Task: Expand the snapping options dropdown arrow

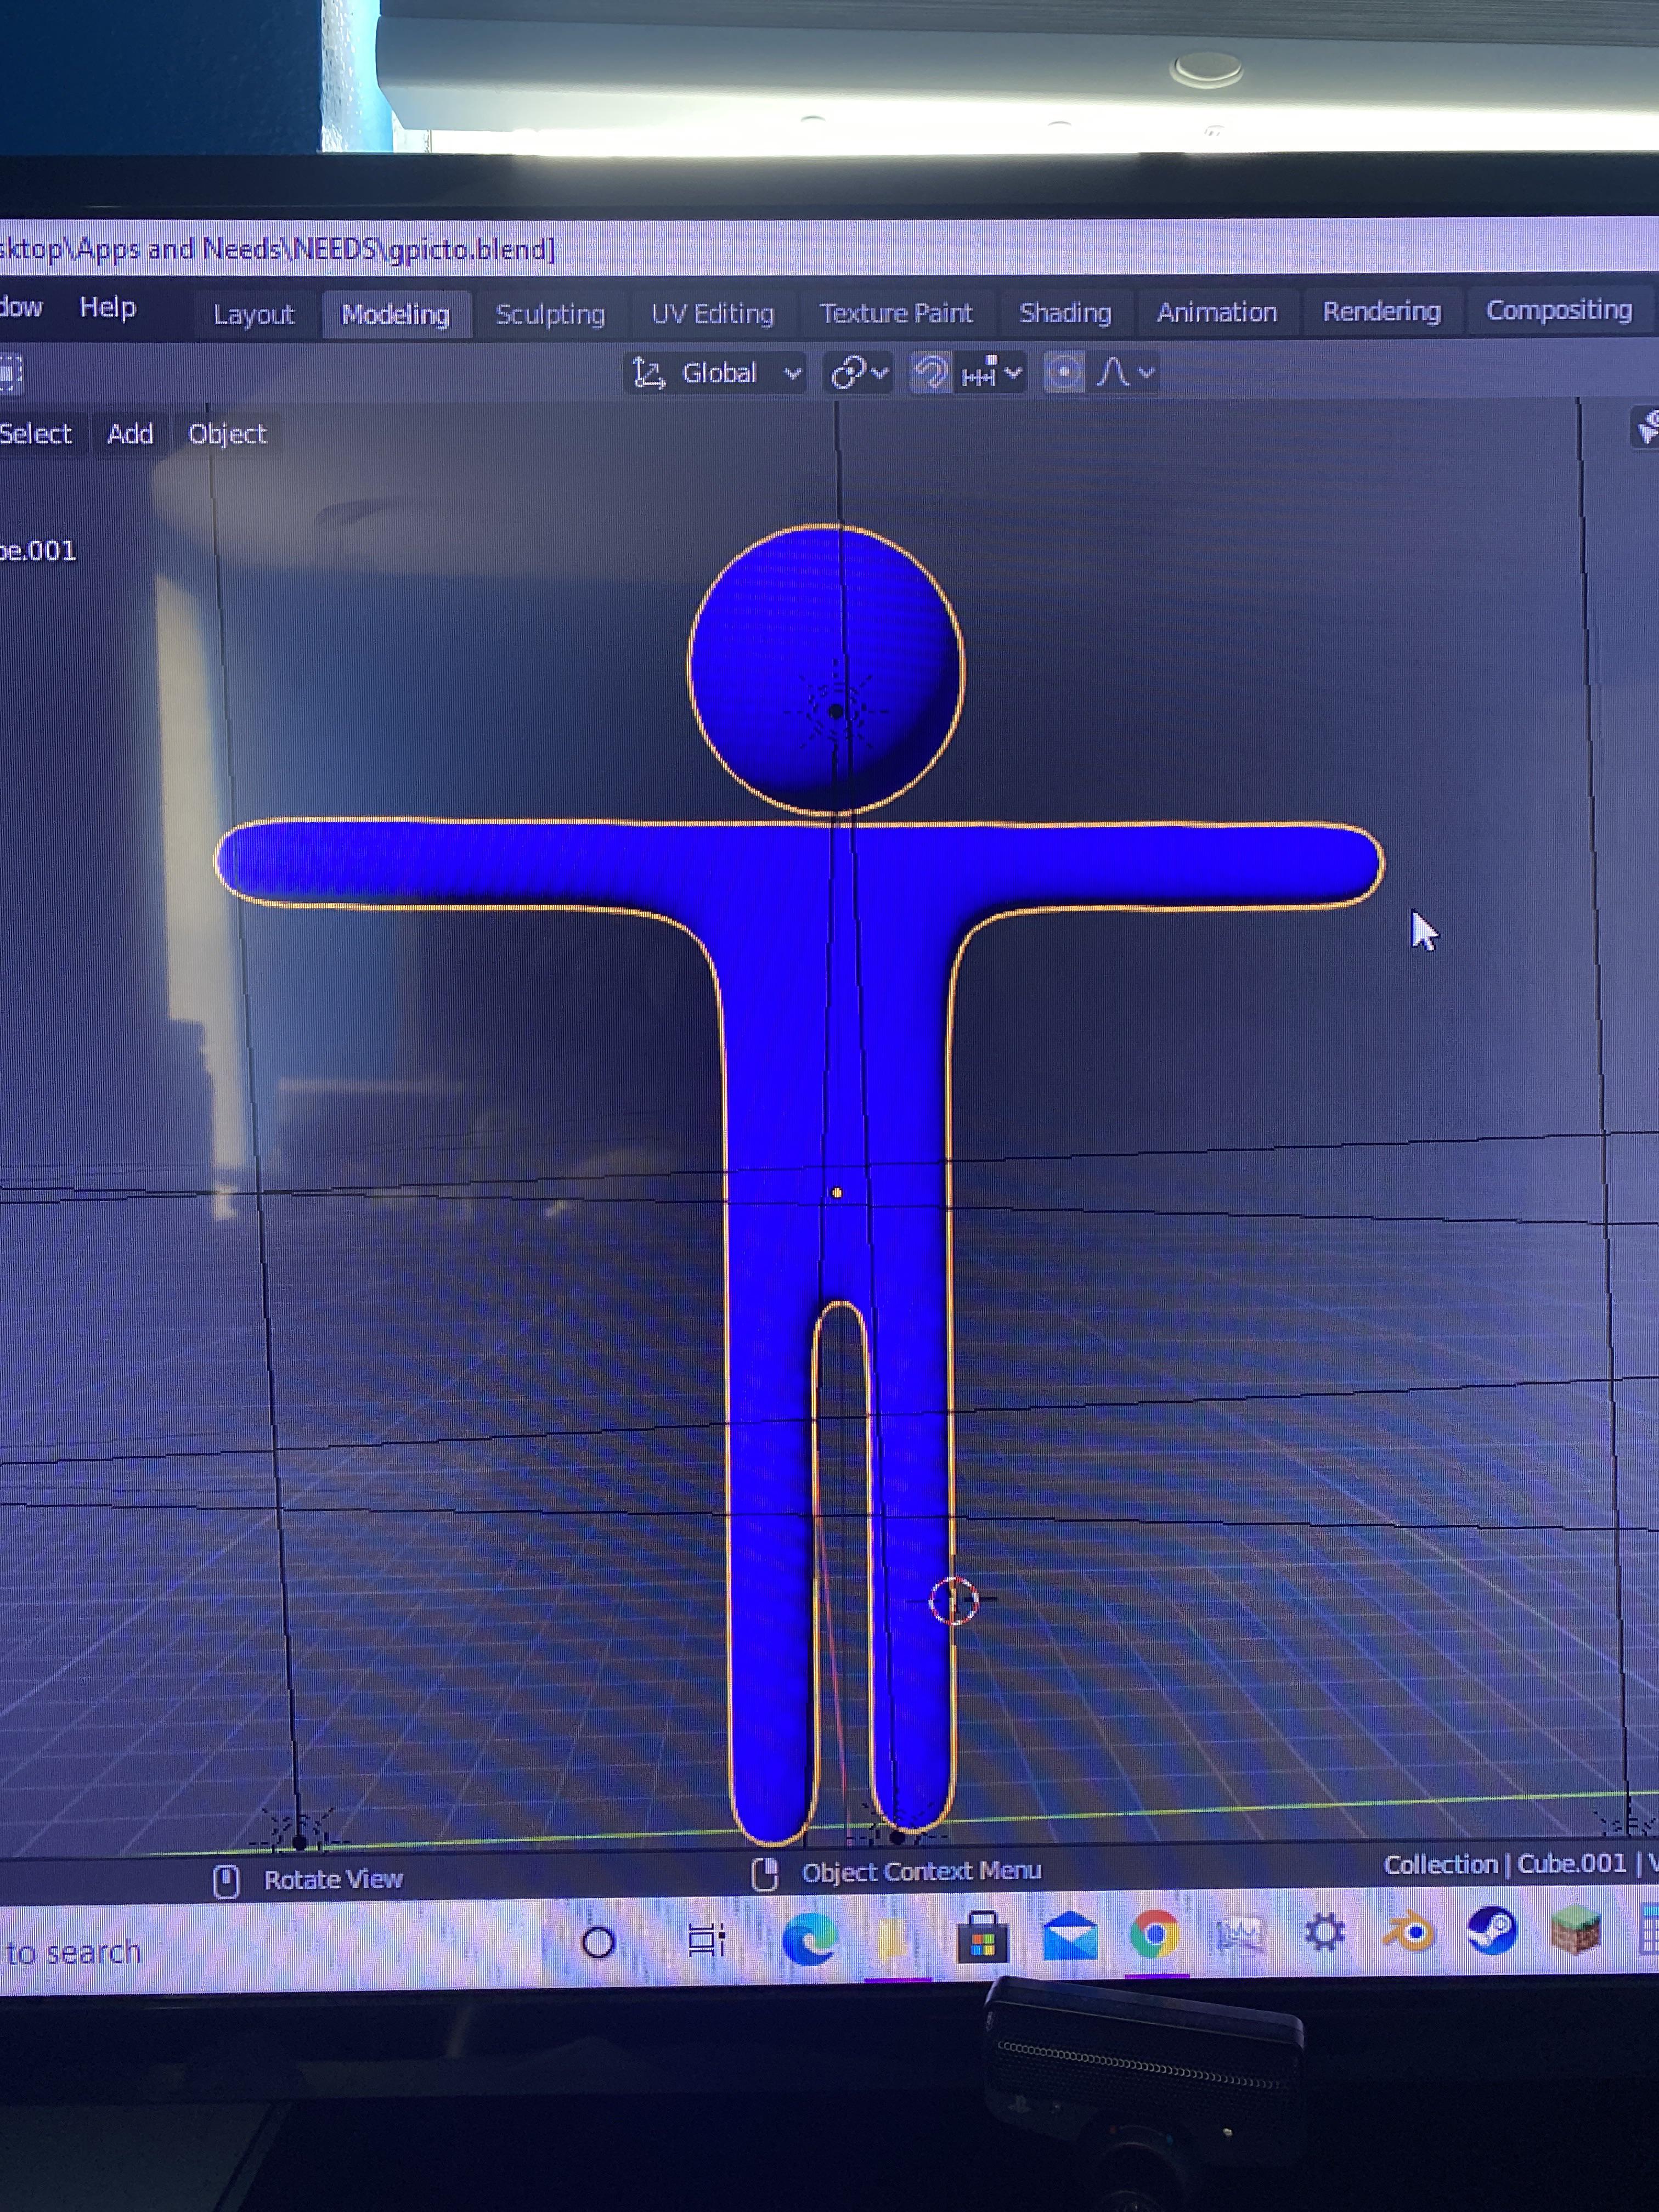Action: (1013, 372)
